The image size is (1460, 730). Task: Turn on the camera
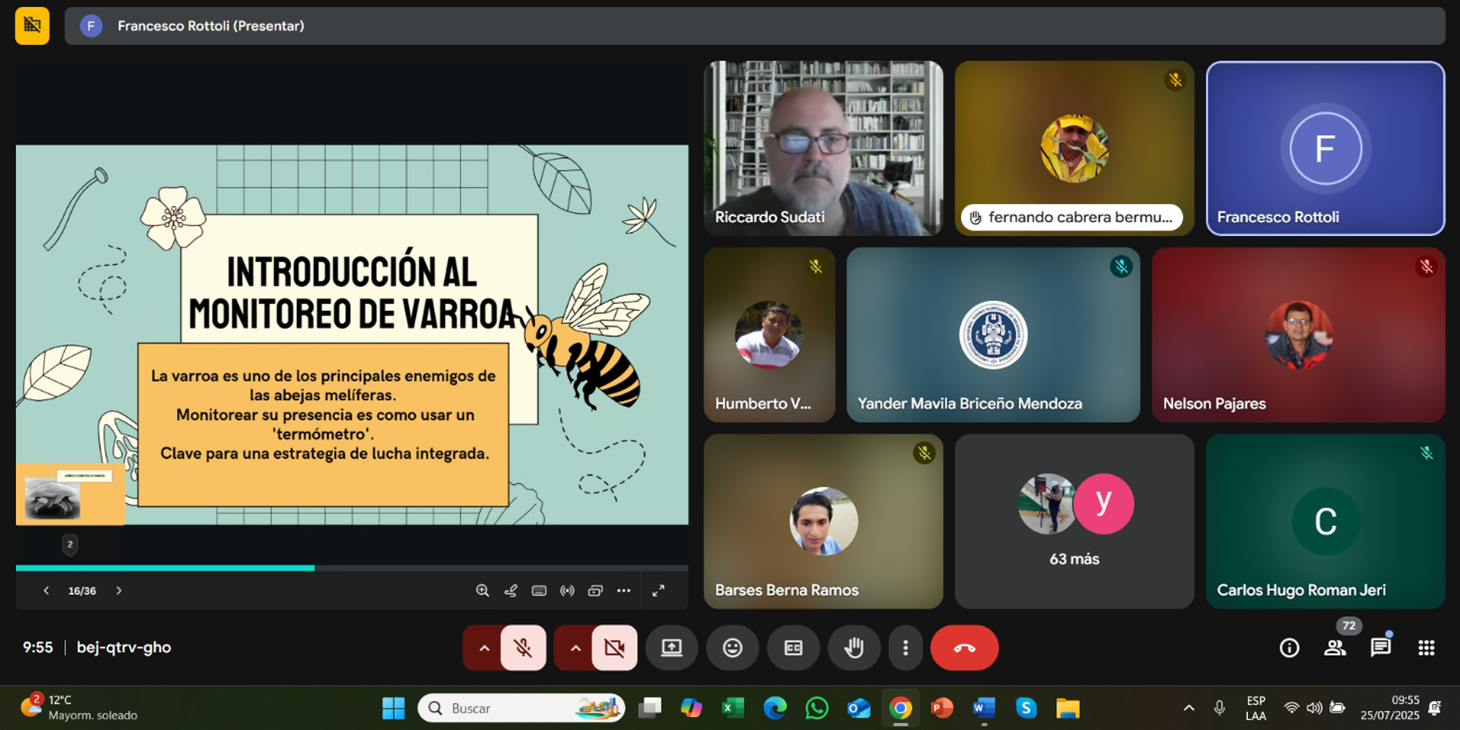[614, 648]
